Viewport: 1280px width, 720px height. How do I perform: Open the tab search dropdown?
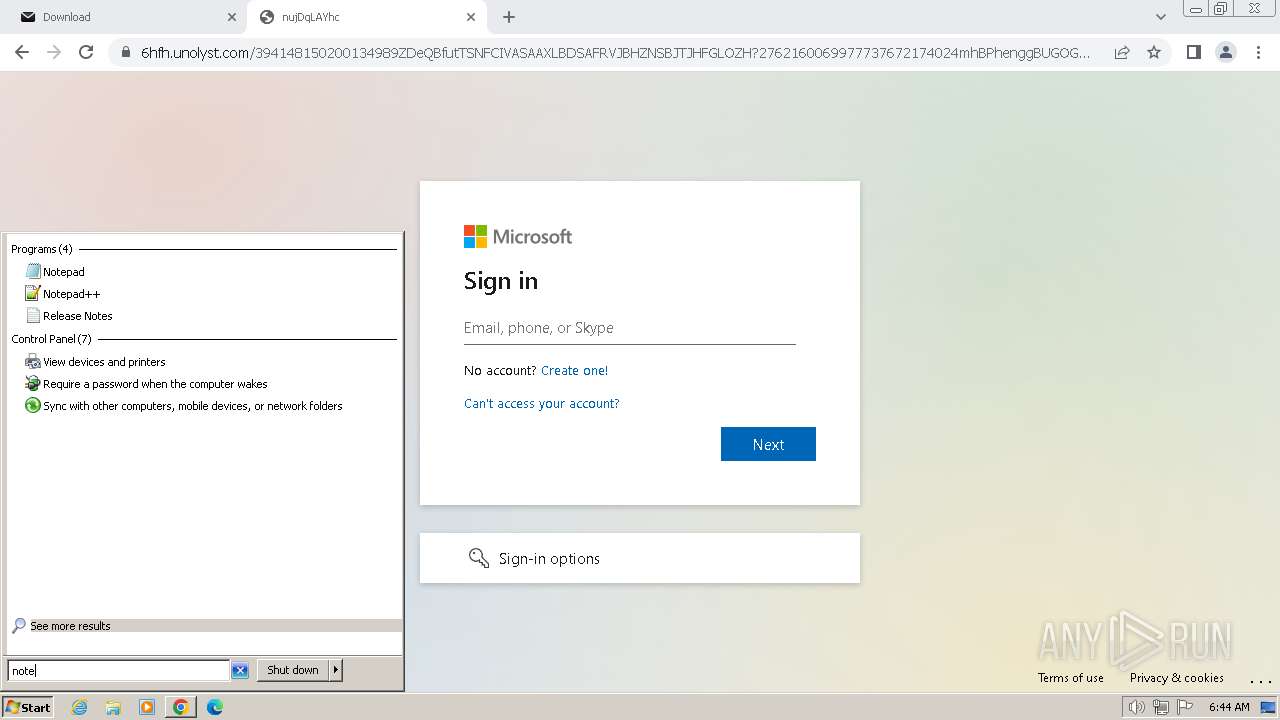click(x=1161, y=17)
